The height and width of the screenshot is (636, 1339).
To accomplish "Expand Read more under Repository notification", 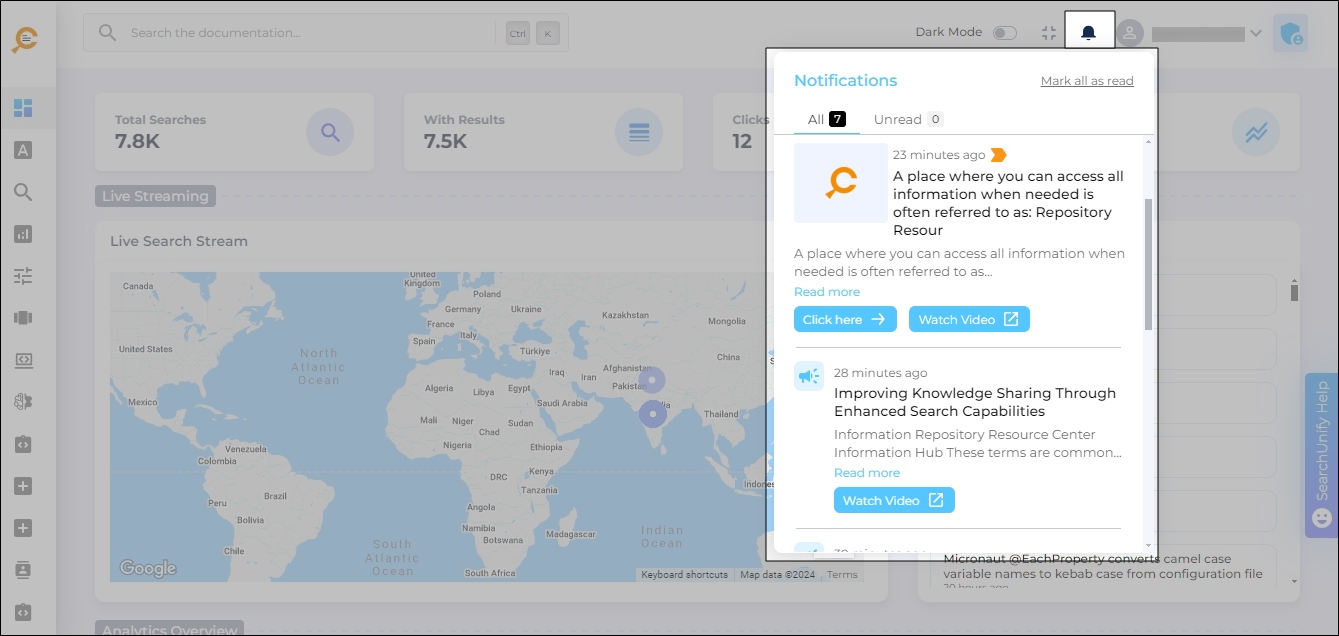I will point(826,292).
